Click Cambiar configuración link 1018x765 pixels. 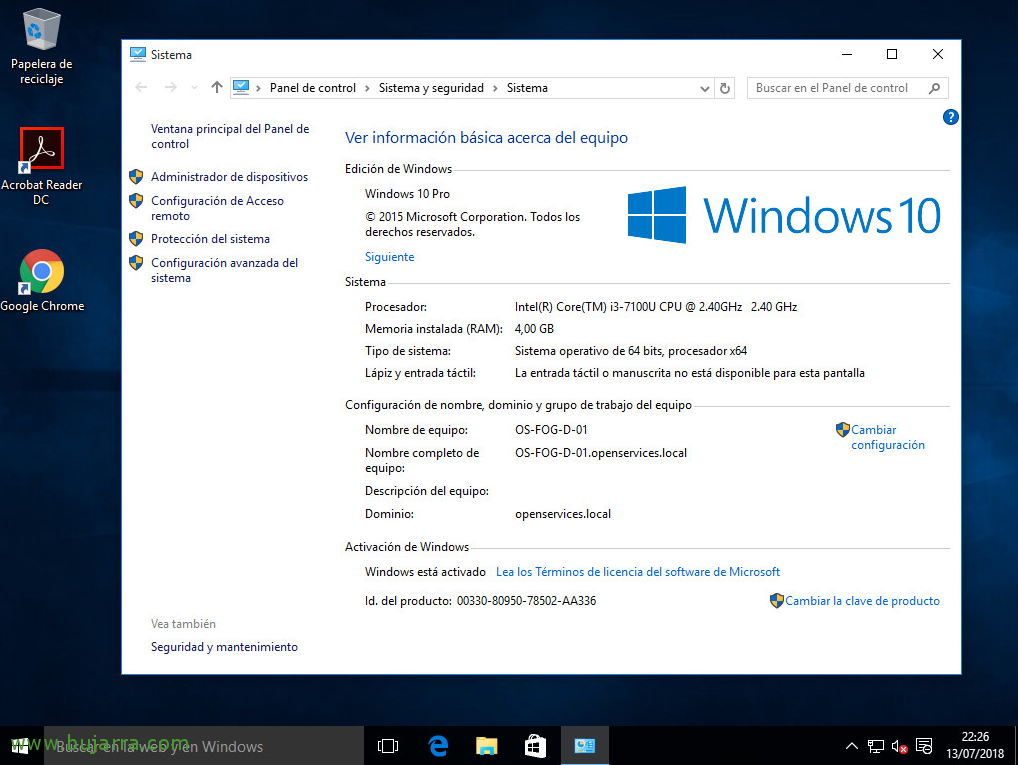[x=888, y=437]
